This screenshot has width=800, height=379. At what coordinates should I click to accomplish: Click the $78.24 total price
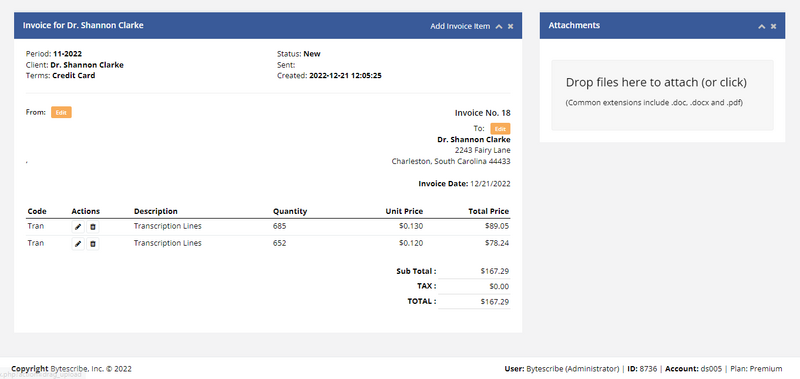coord(497,243)
